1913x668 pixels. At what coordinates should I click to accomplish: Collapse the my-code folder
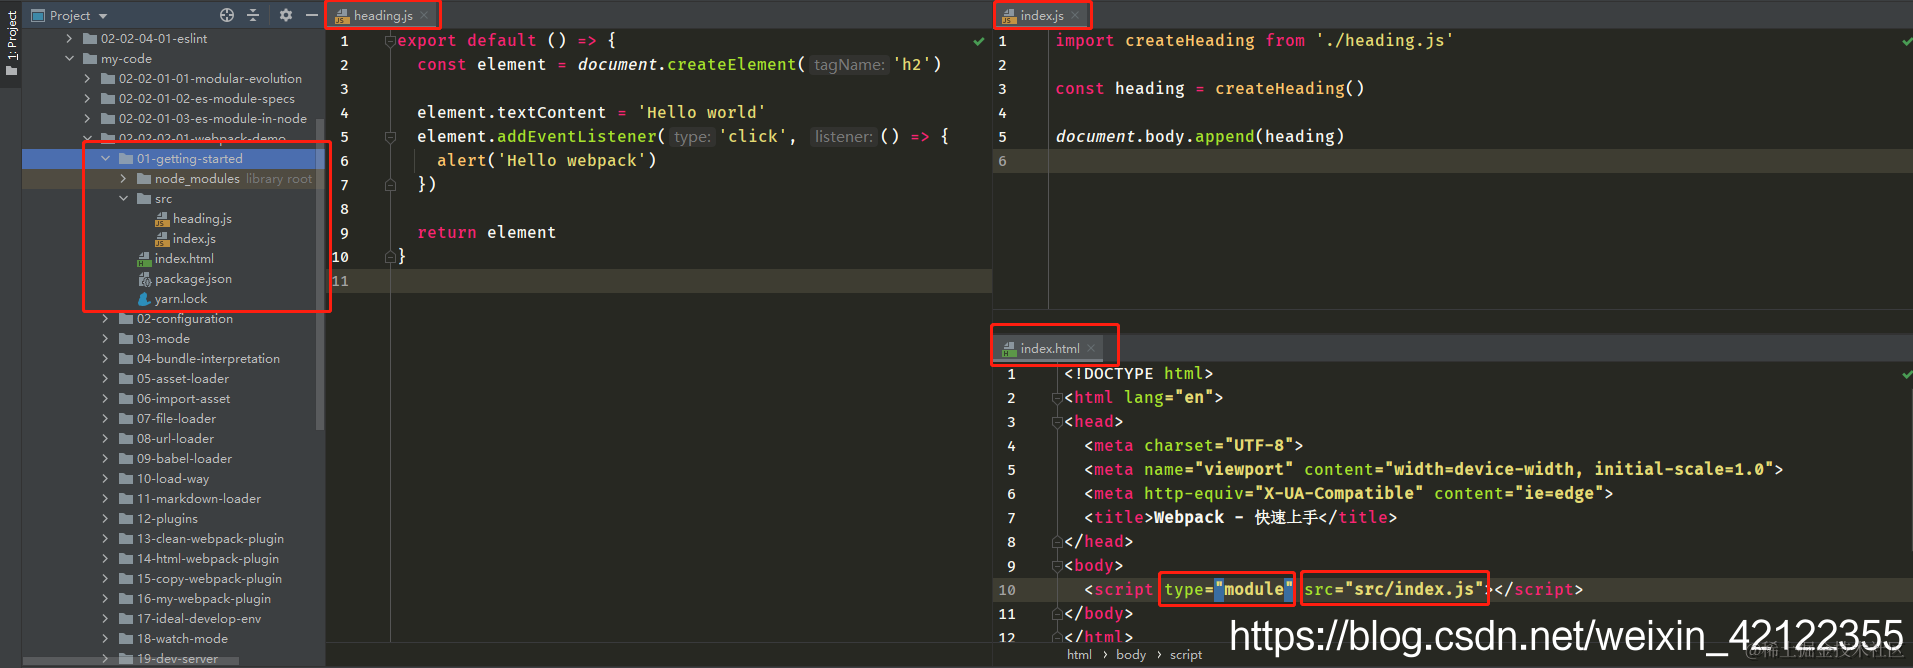pyautogui.click(x=69, y=58)
